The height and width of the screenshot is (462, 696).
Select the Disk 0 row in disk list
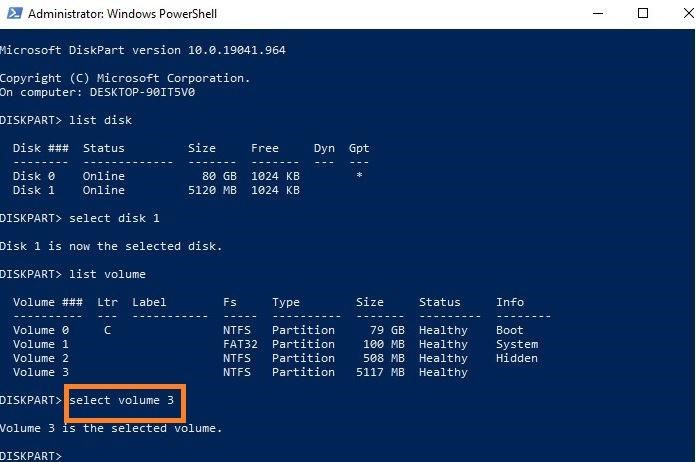pos(150,176)
